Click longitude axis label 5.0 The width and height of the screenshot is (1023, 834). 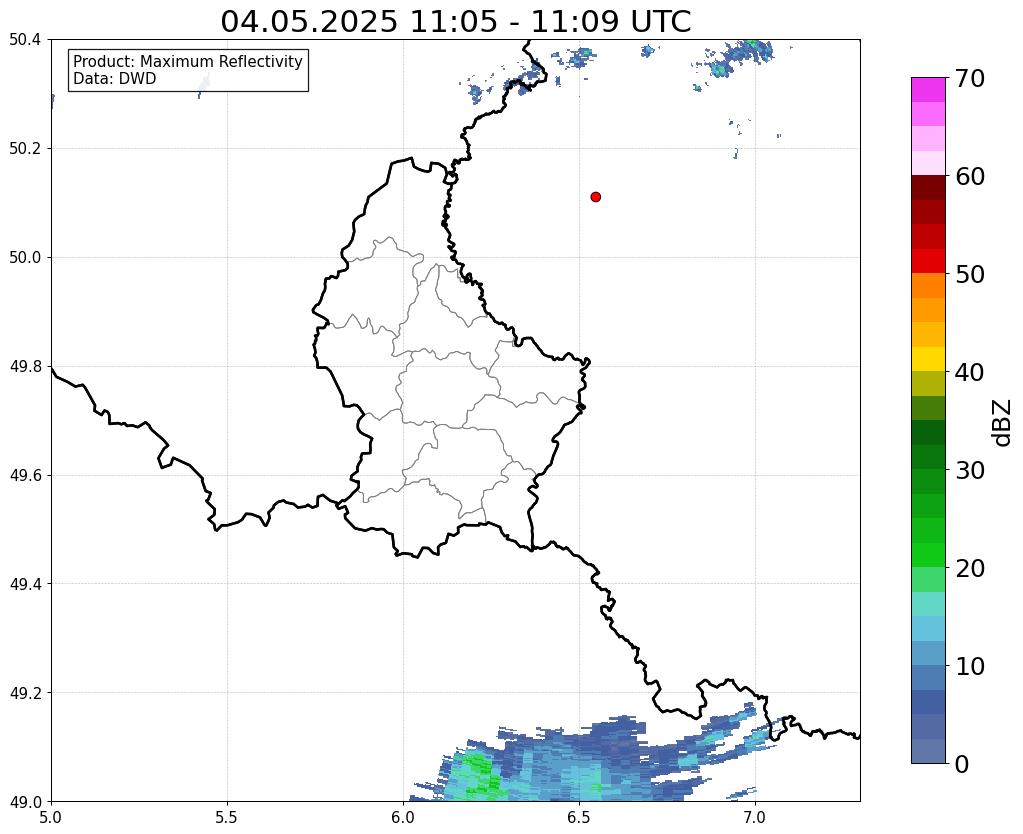tap(51, 817)
